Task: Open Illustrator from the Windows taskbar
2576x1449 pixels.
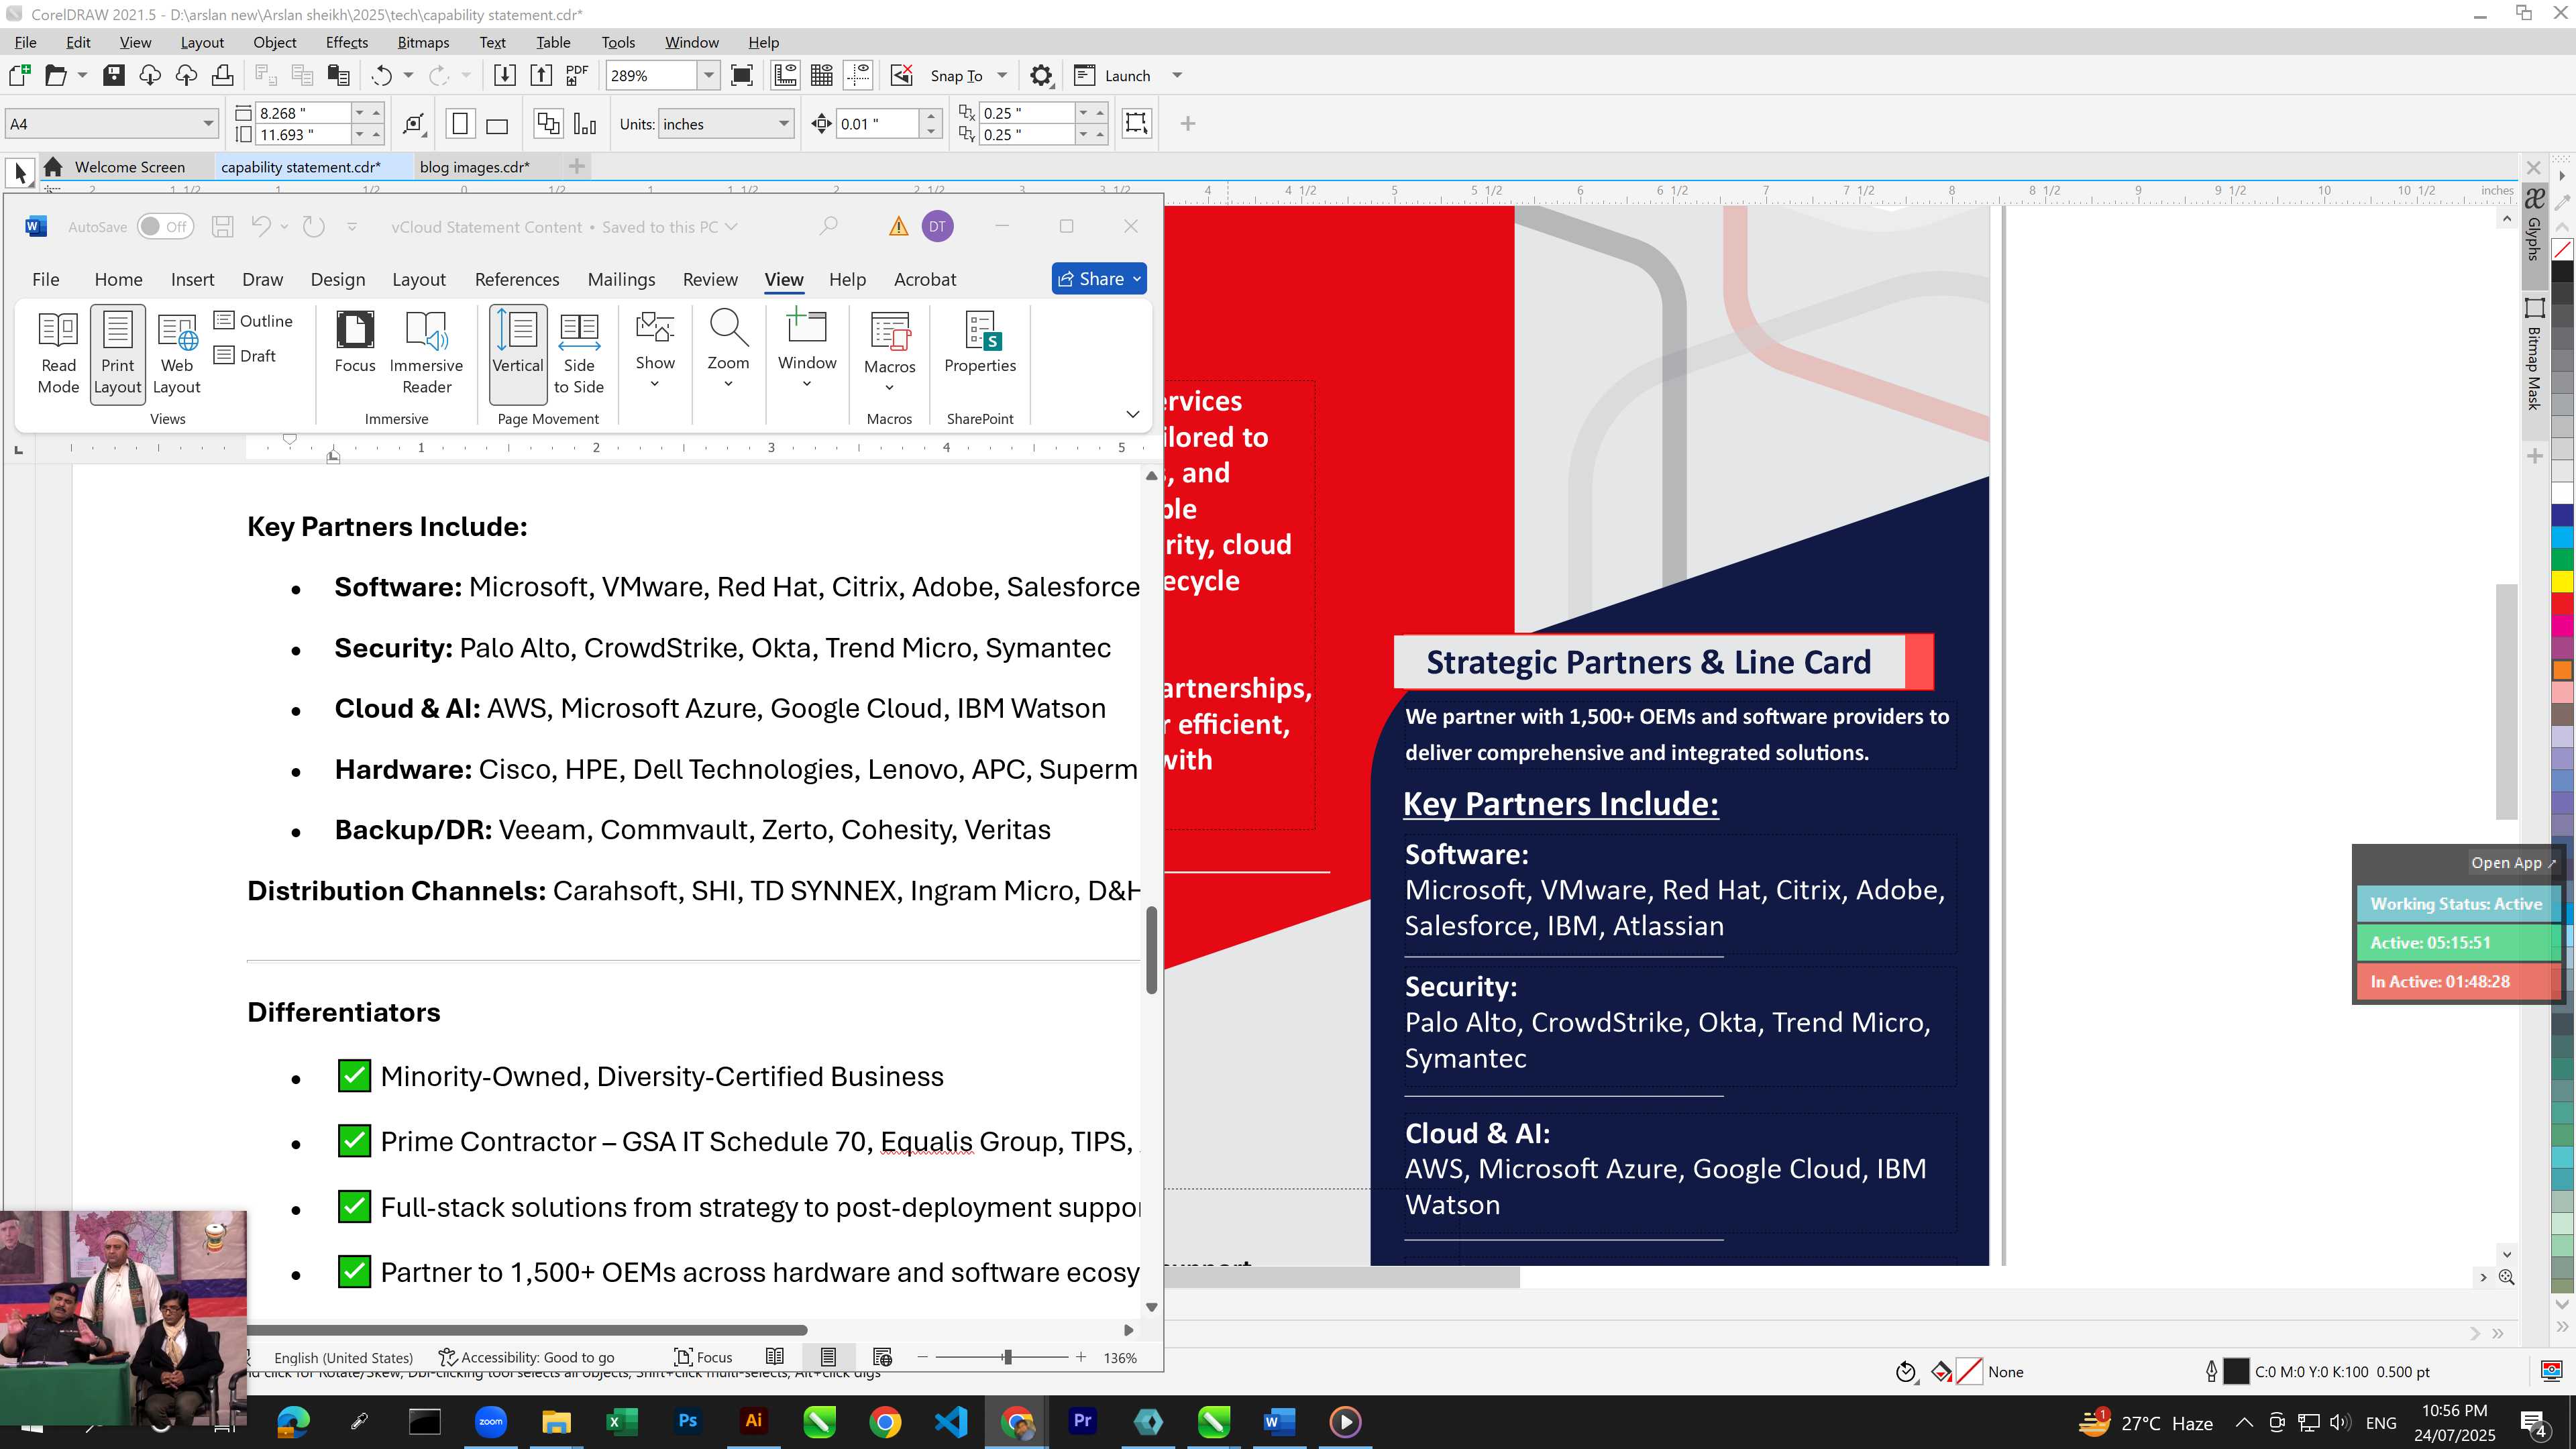Action: (x=753, y=1421)
